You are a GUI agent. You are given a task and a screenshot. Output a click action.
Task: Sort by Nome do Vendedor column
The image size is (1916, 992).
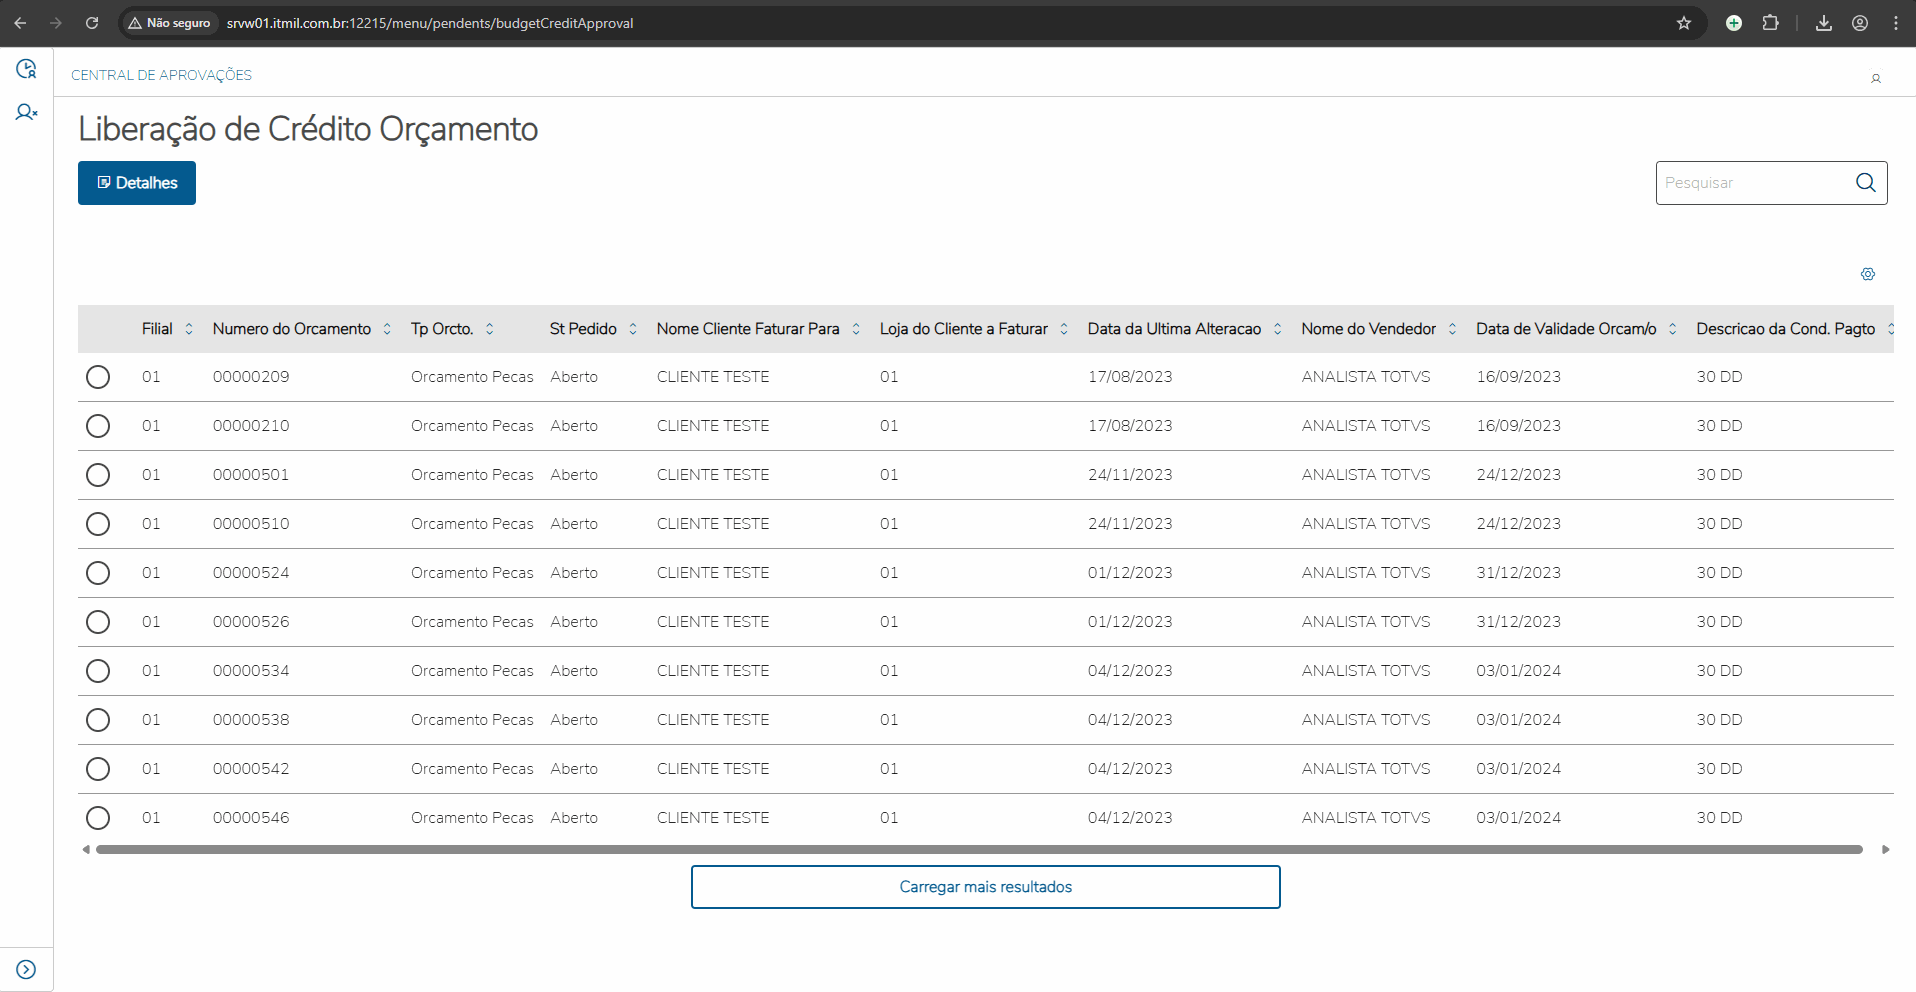pos(1452,329)
